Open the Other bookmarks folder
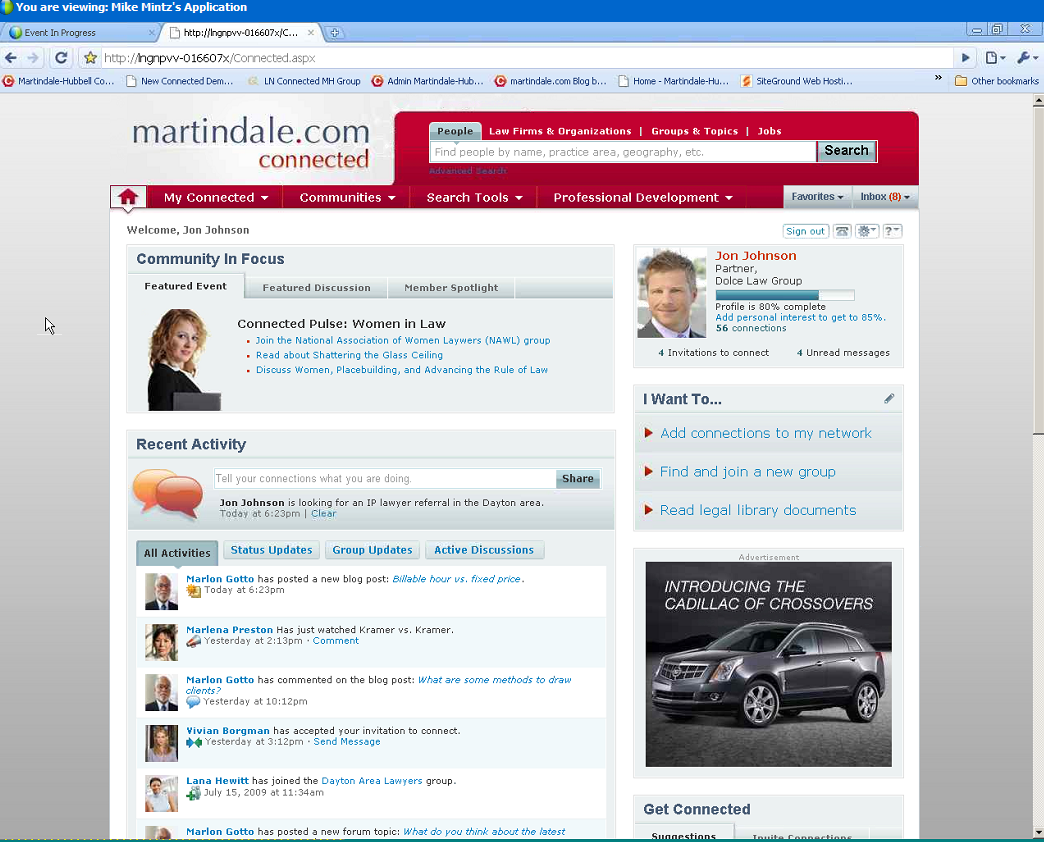This screenshot has width=1044, height=842. (996, 81)
